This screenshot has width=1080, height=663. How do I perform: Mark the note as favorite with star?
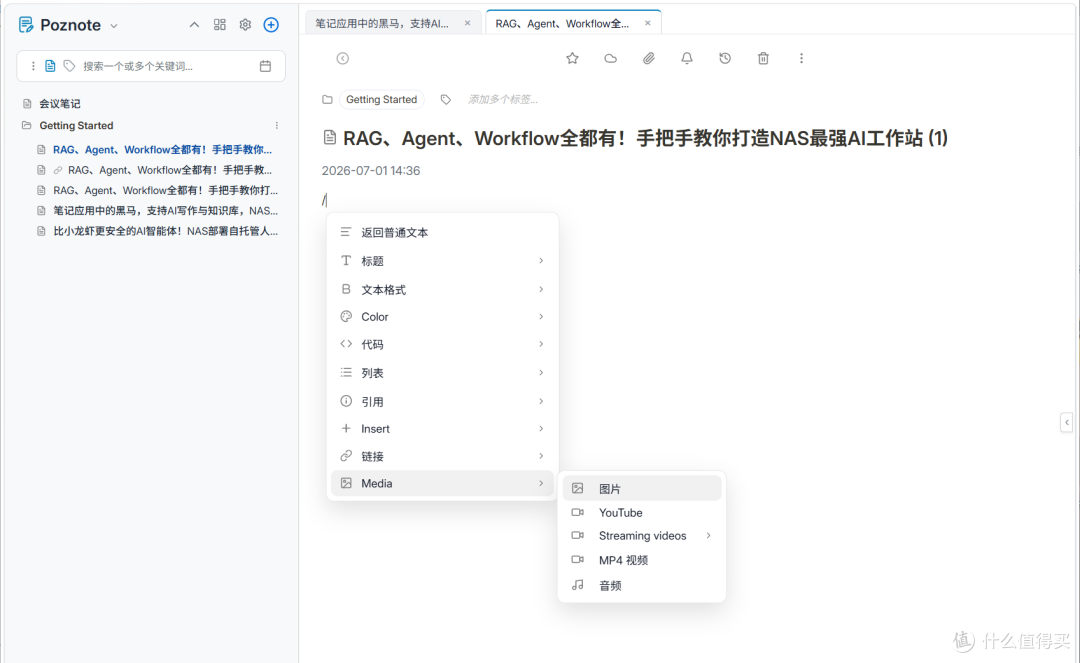(x=572, y=59)
